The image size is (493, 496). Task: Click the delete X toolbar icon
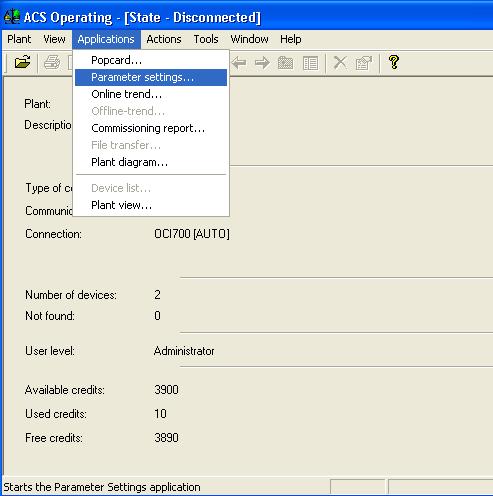[x=340, y=63]
